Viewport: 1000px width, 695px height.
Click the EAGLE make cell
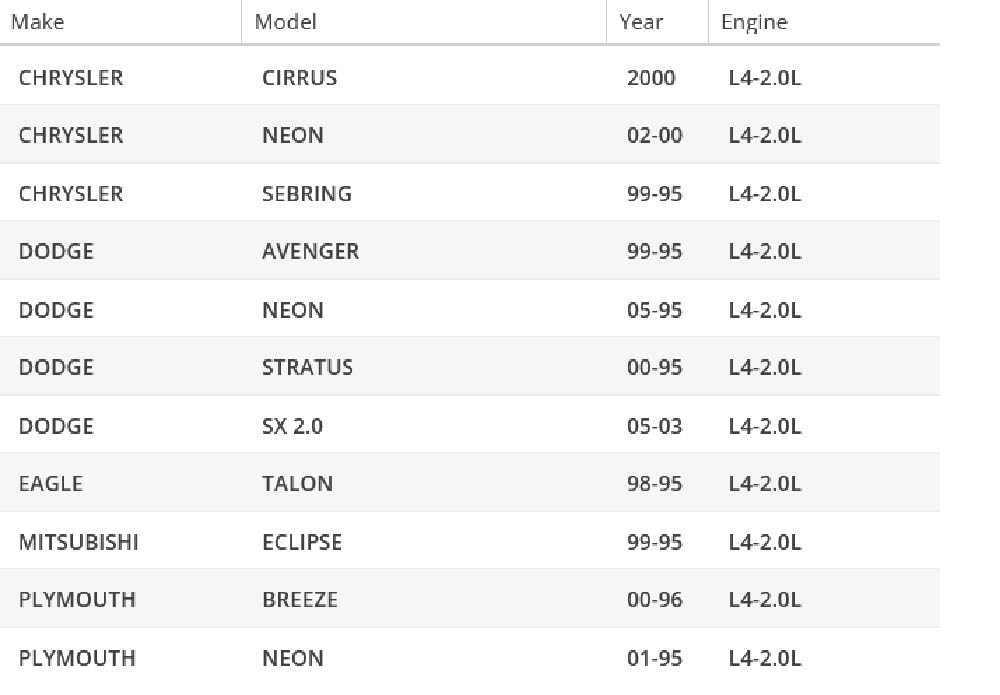pyautogui.click(x=51, y=483)
